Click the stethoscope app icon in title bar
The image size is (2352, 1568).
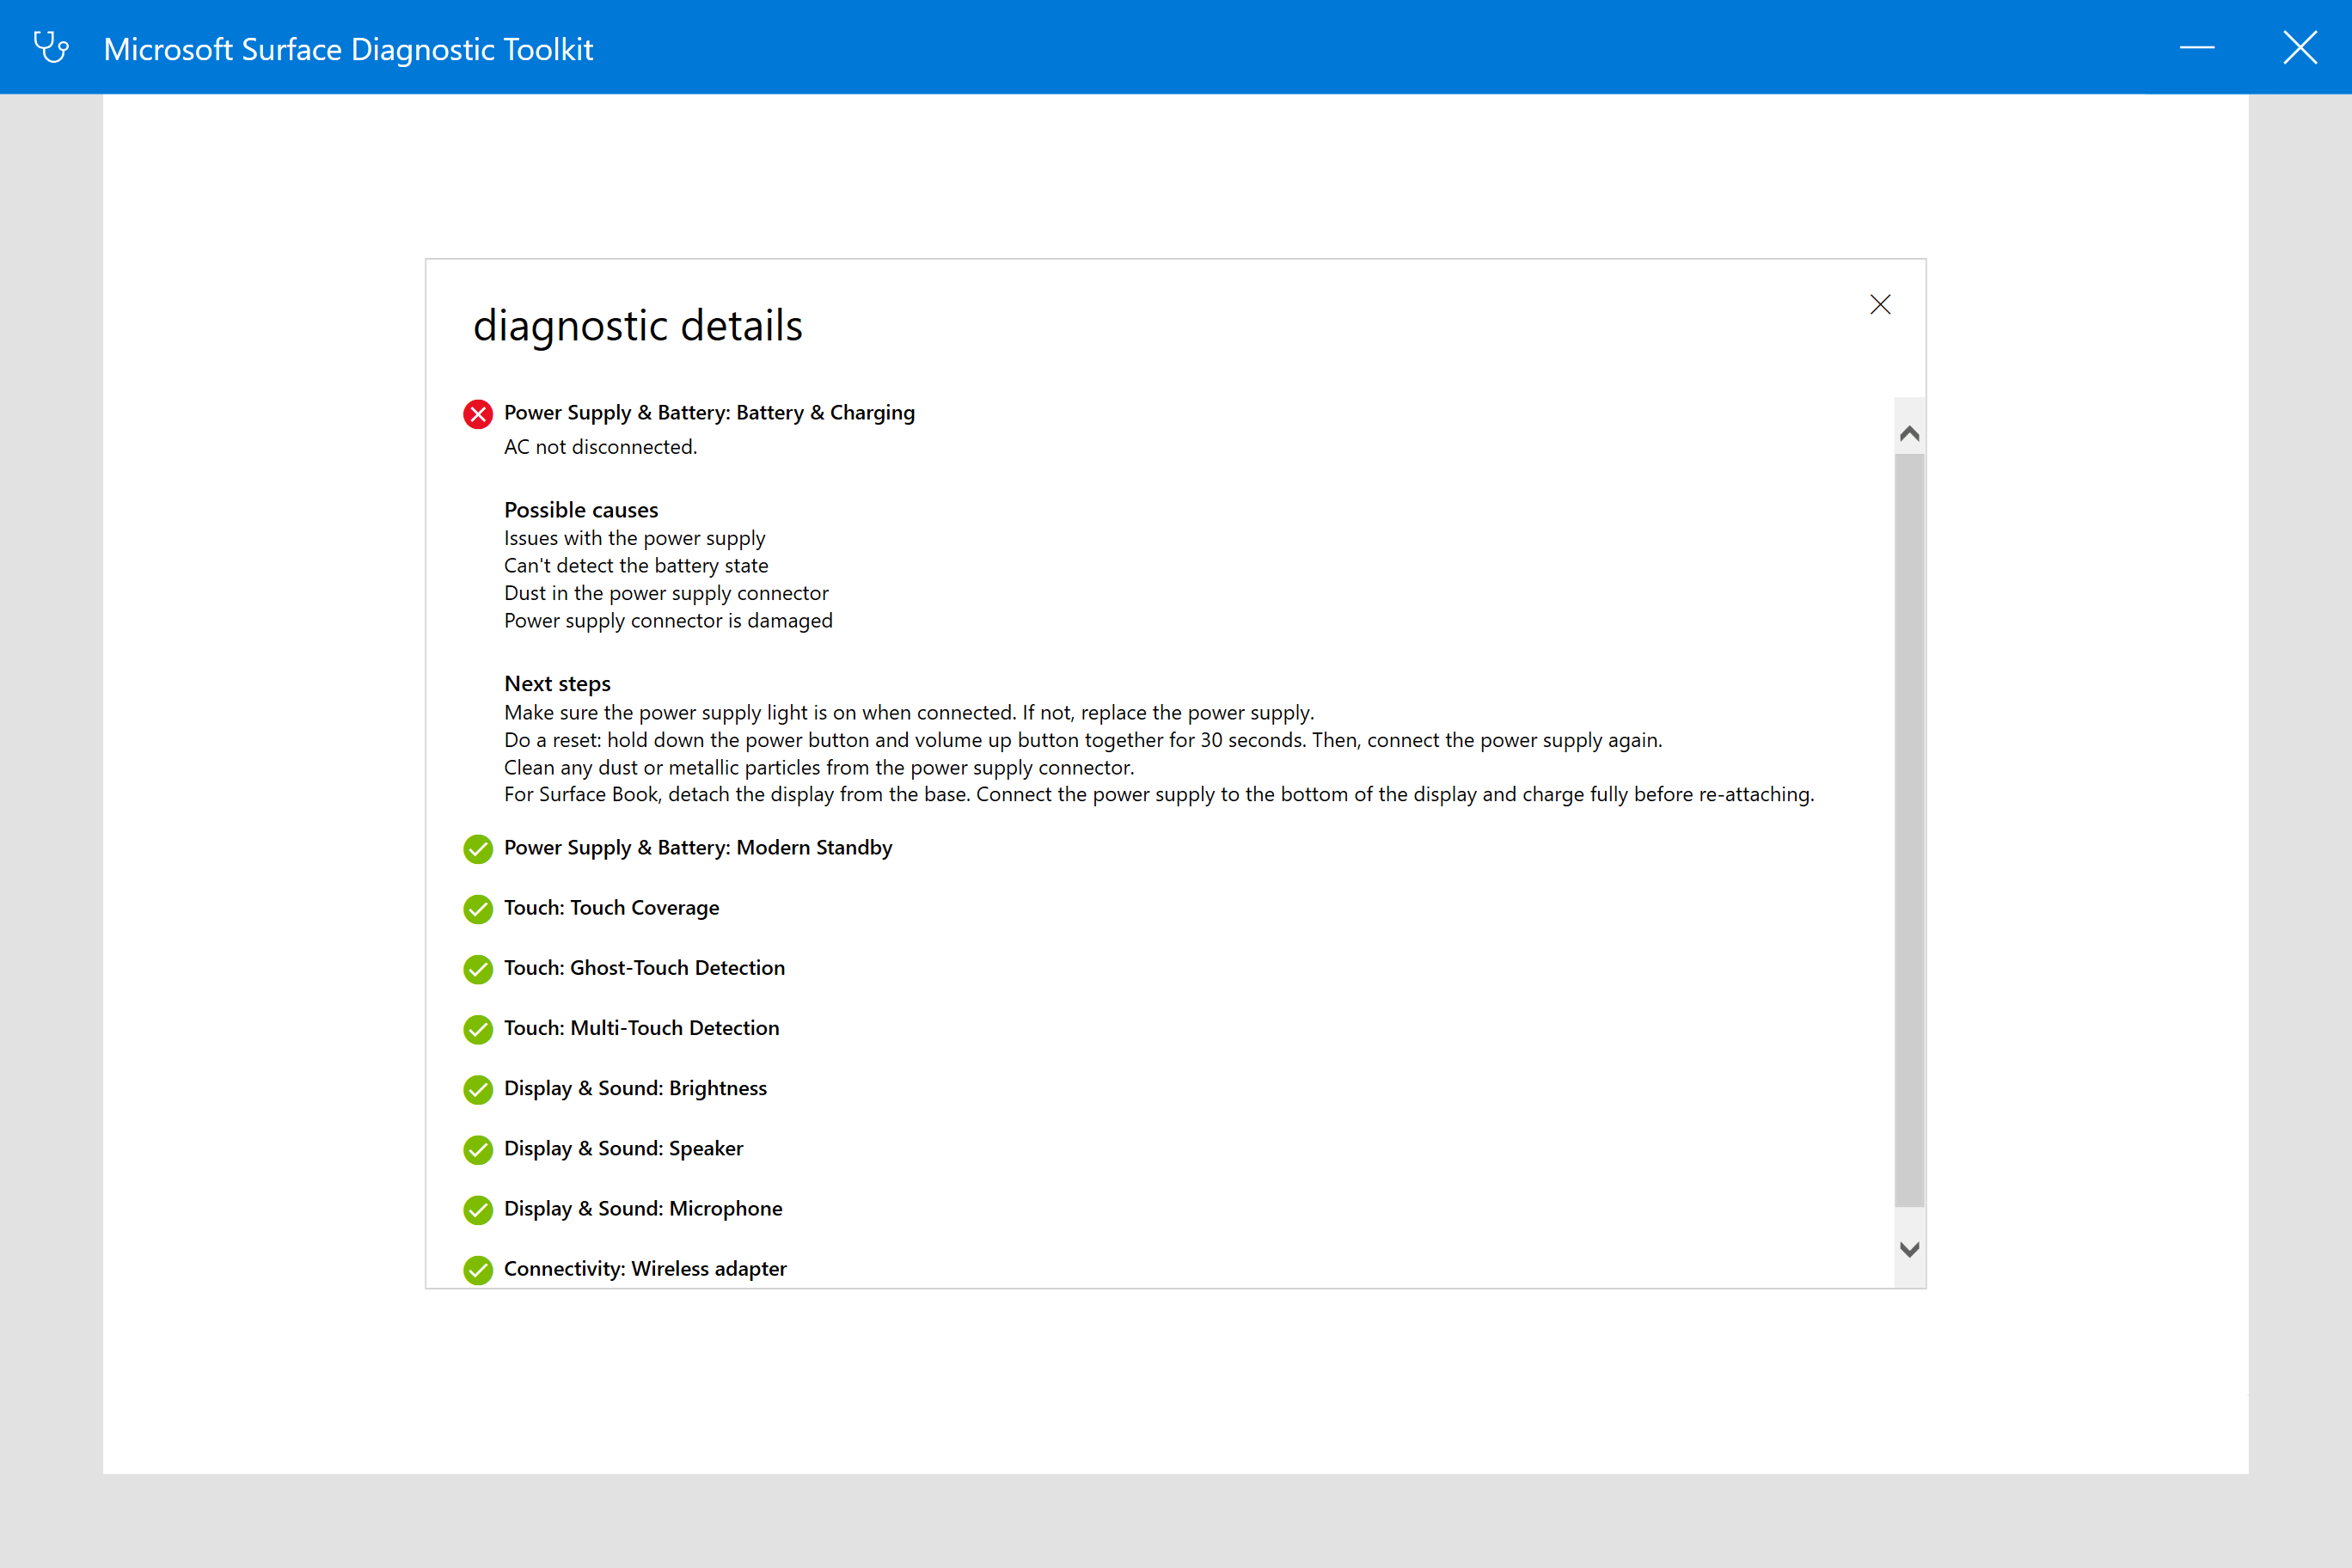(x=51, y=47)
